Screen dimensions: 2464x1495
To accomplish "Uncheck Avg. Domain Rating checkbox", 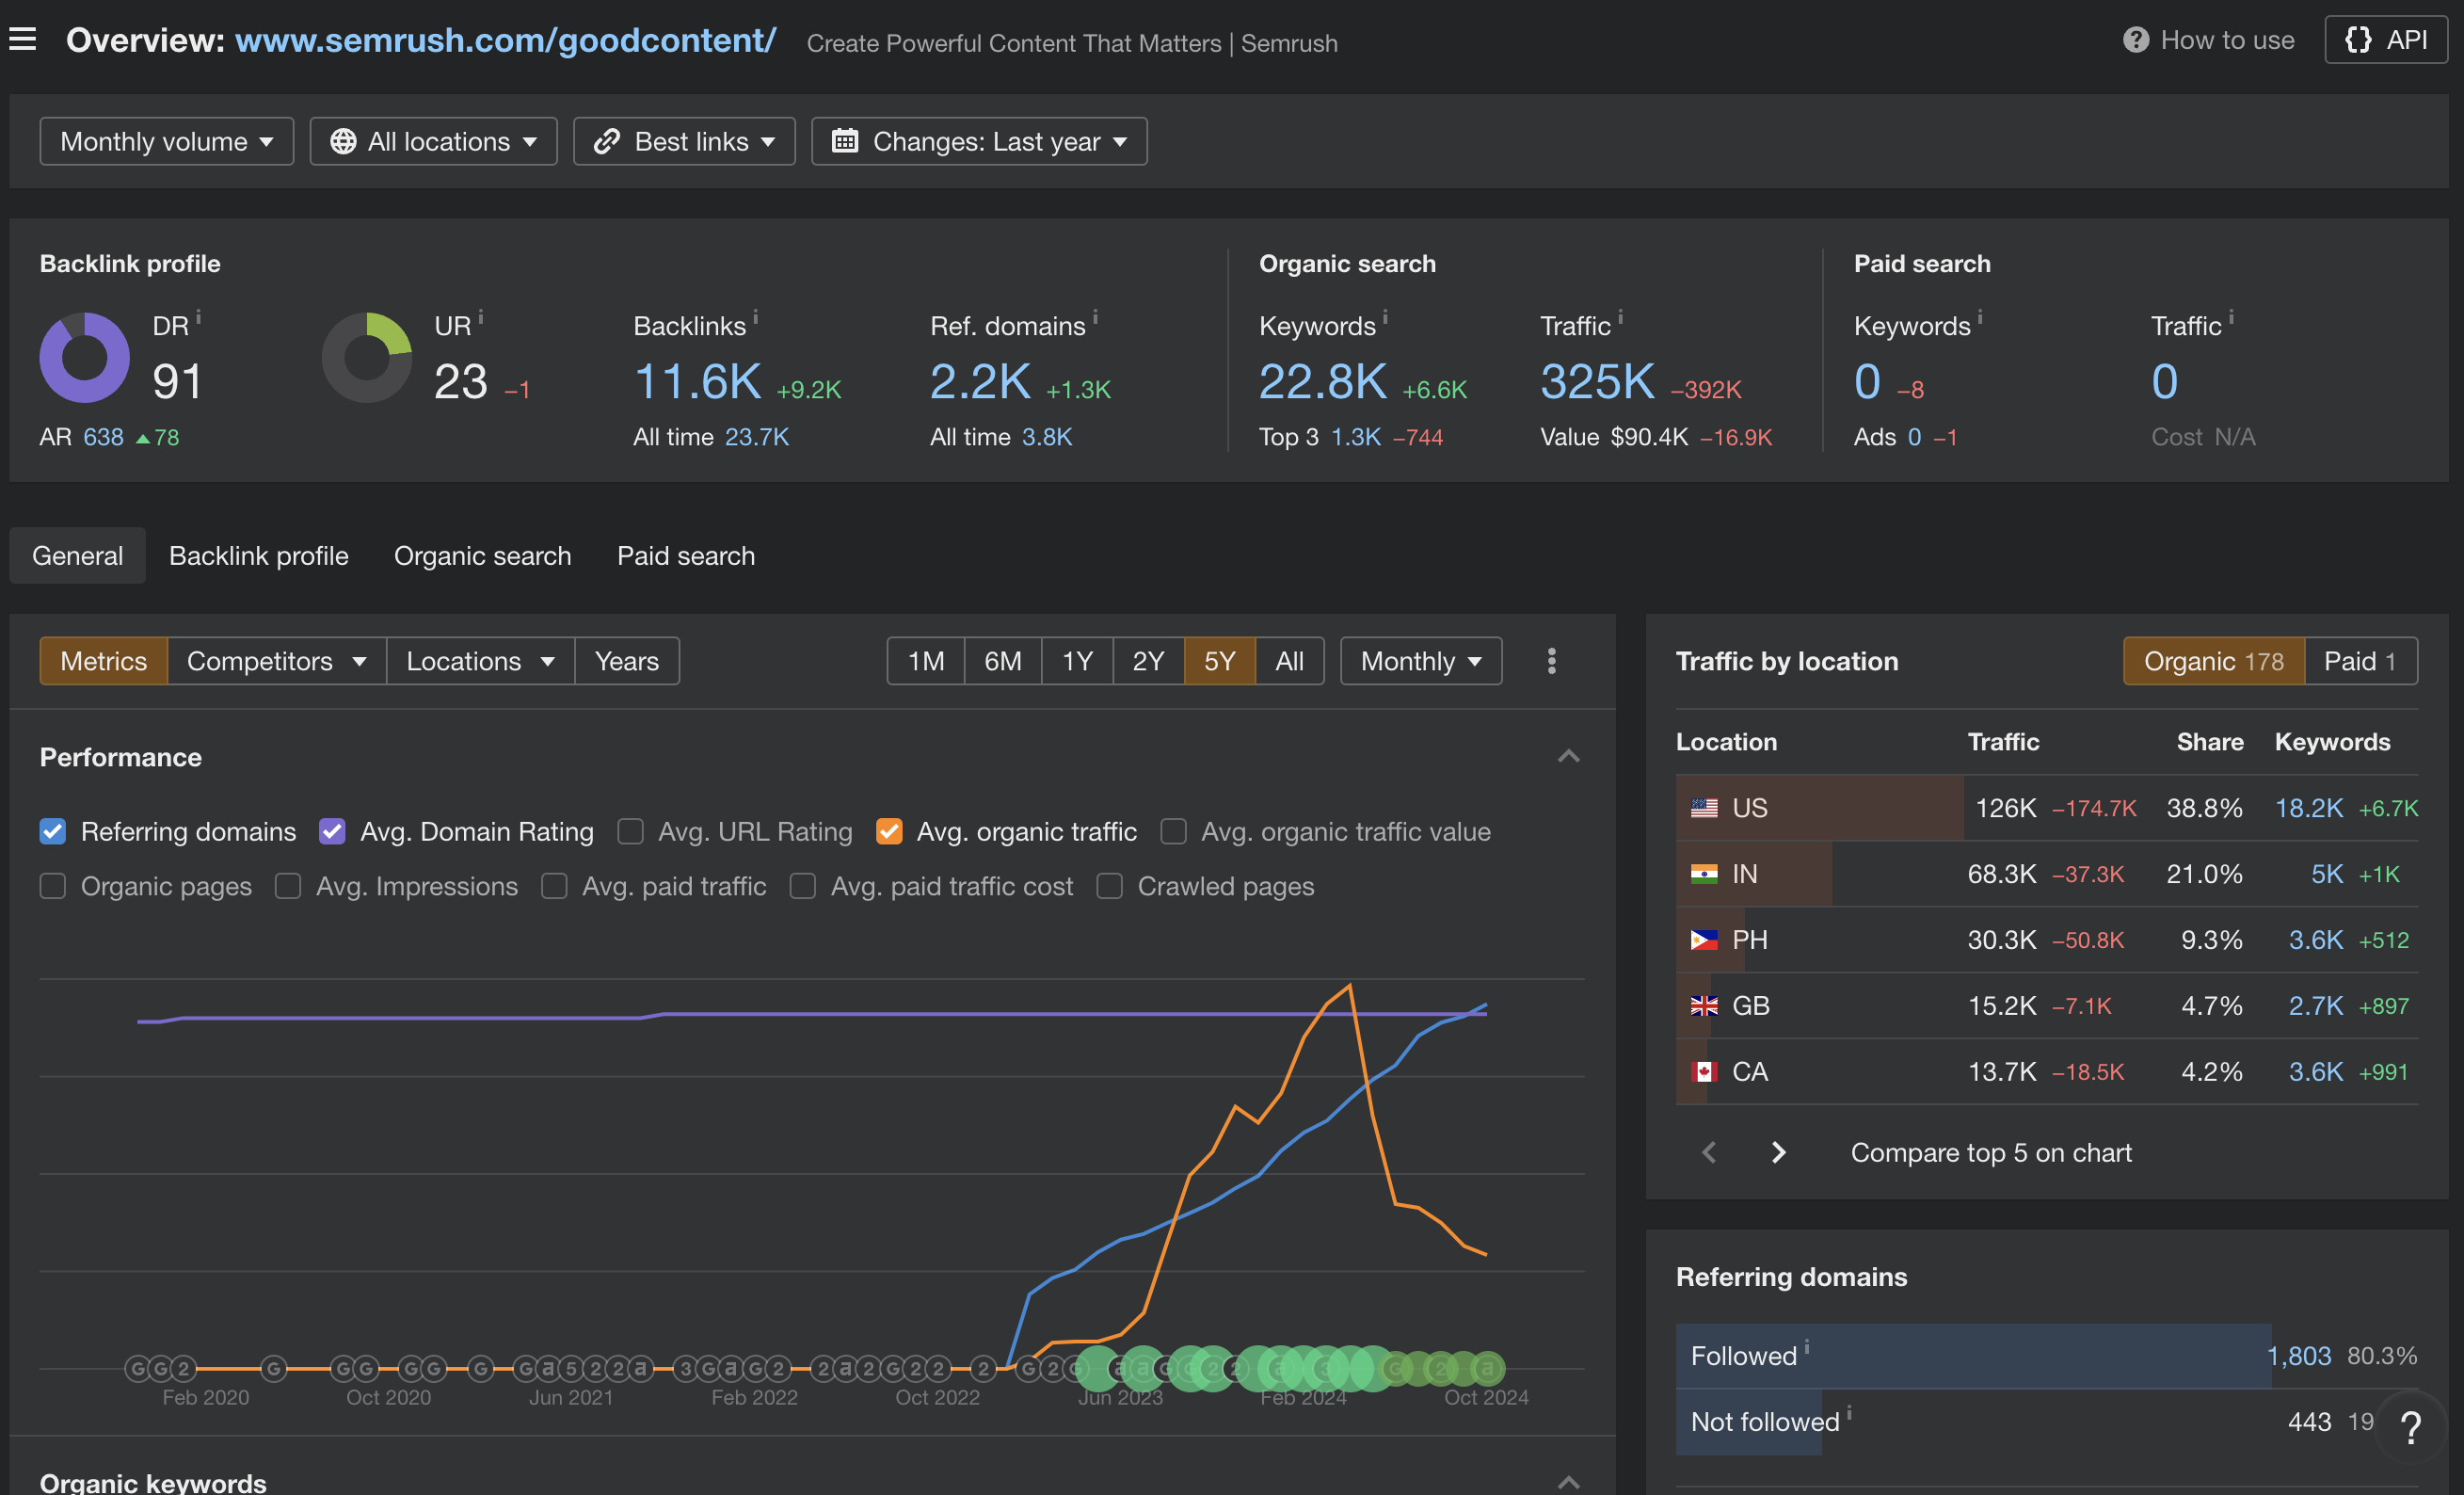I will 332,831.
